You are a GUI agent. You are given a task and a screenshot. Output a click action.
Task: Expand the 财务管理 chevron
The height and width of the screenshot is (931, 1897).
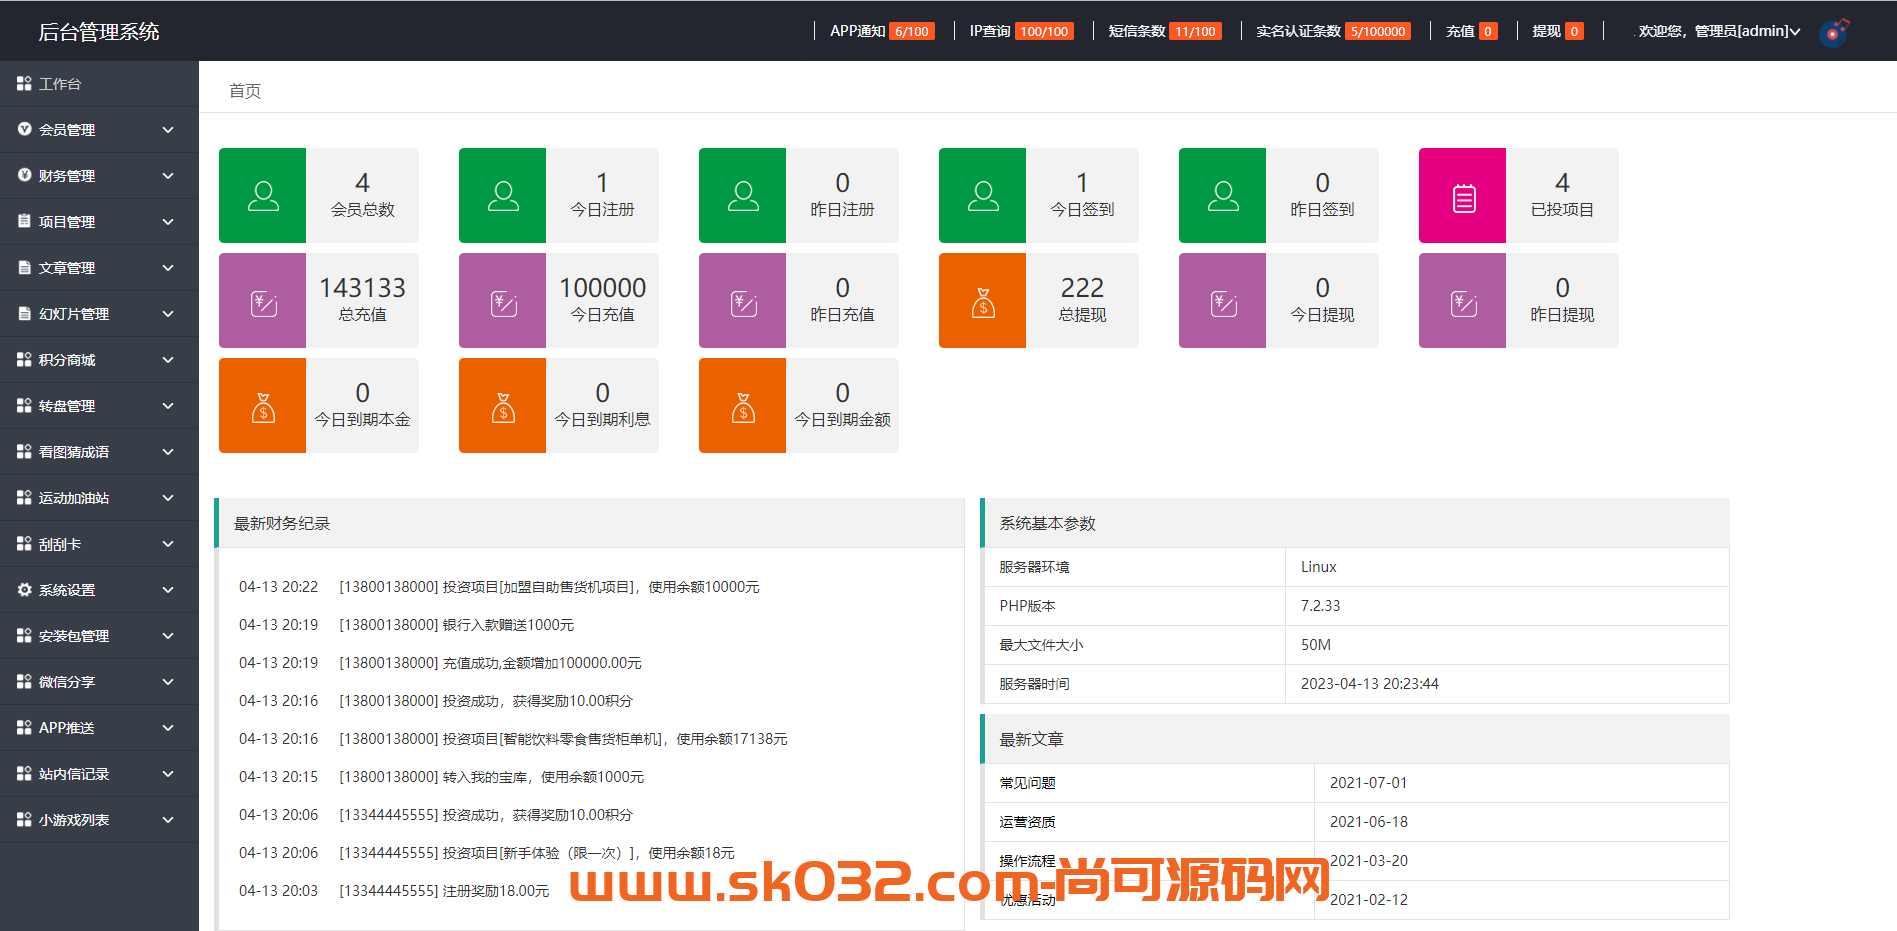[168, 176]
